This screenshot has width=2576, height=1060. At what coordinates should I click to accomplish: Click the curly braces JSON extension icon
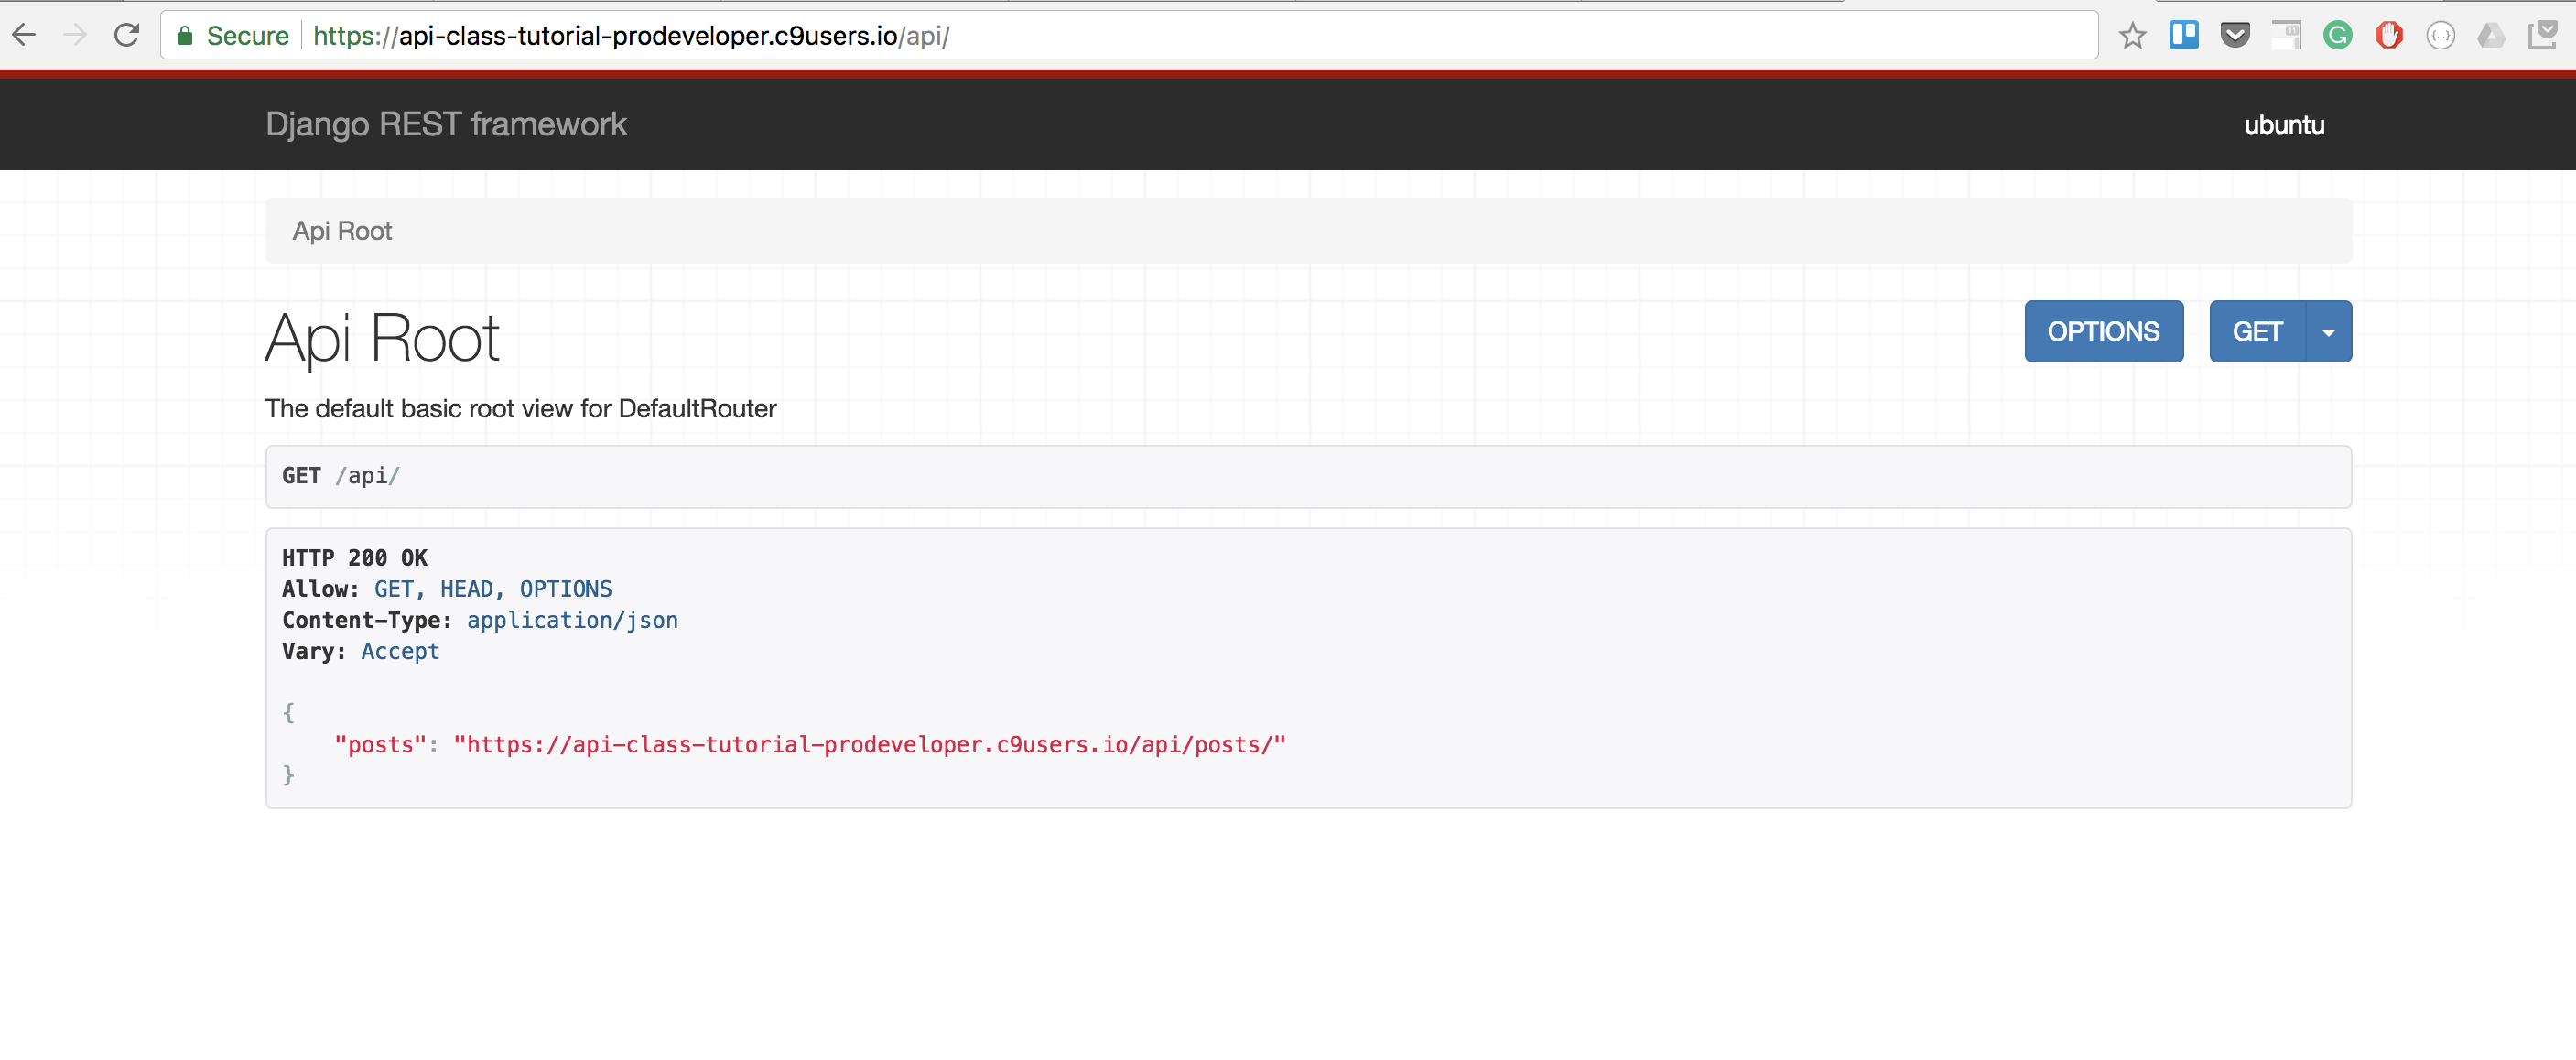2440,36
